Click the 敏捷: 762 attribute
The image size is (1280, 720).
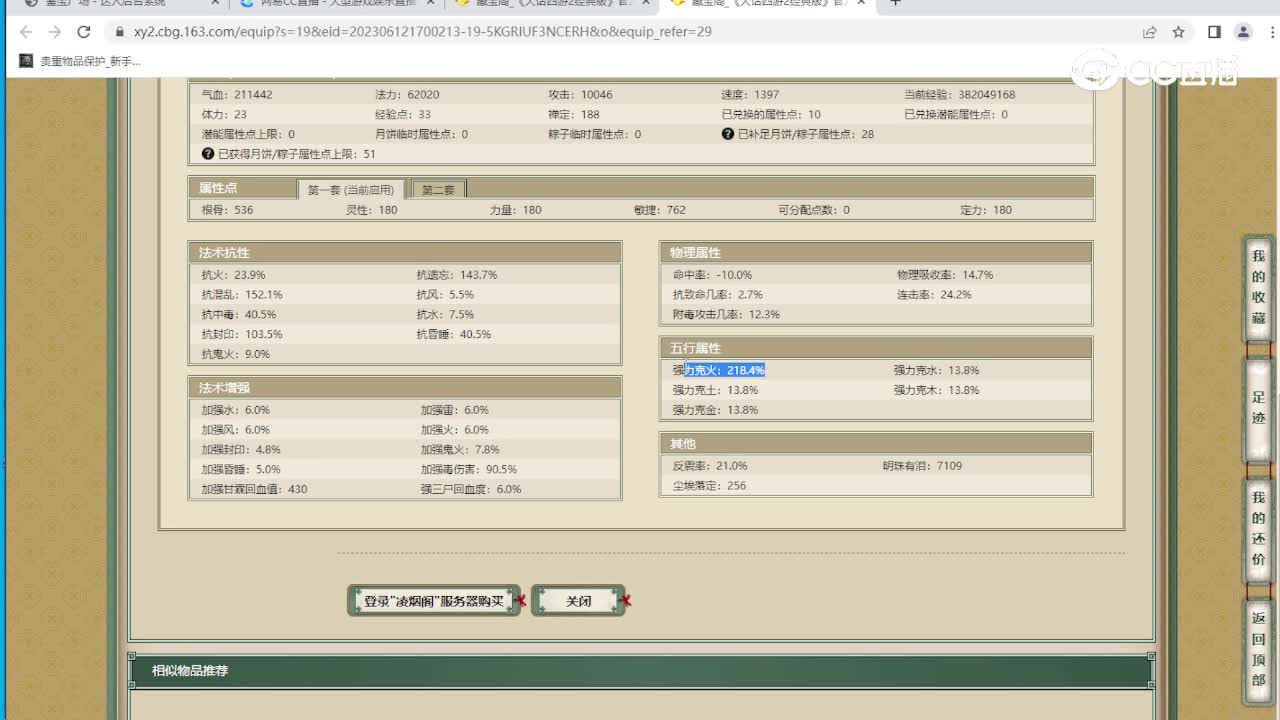click(x=660, y=210)
